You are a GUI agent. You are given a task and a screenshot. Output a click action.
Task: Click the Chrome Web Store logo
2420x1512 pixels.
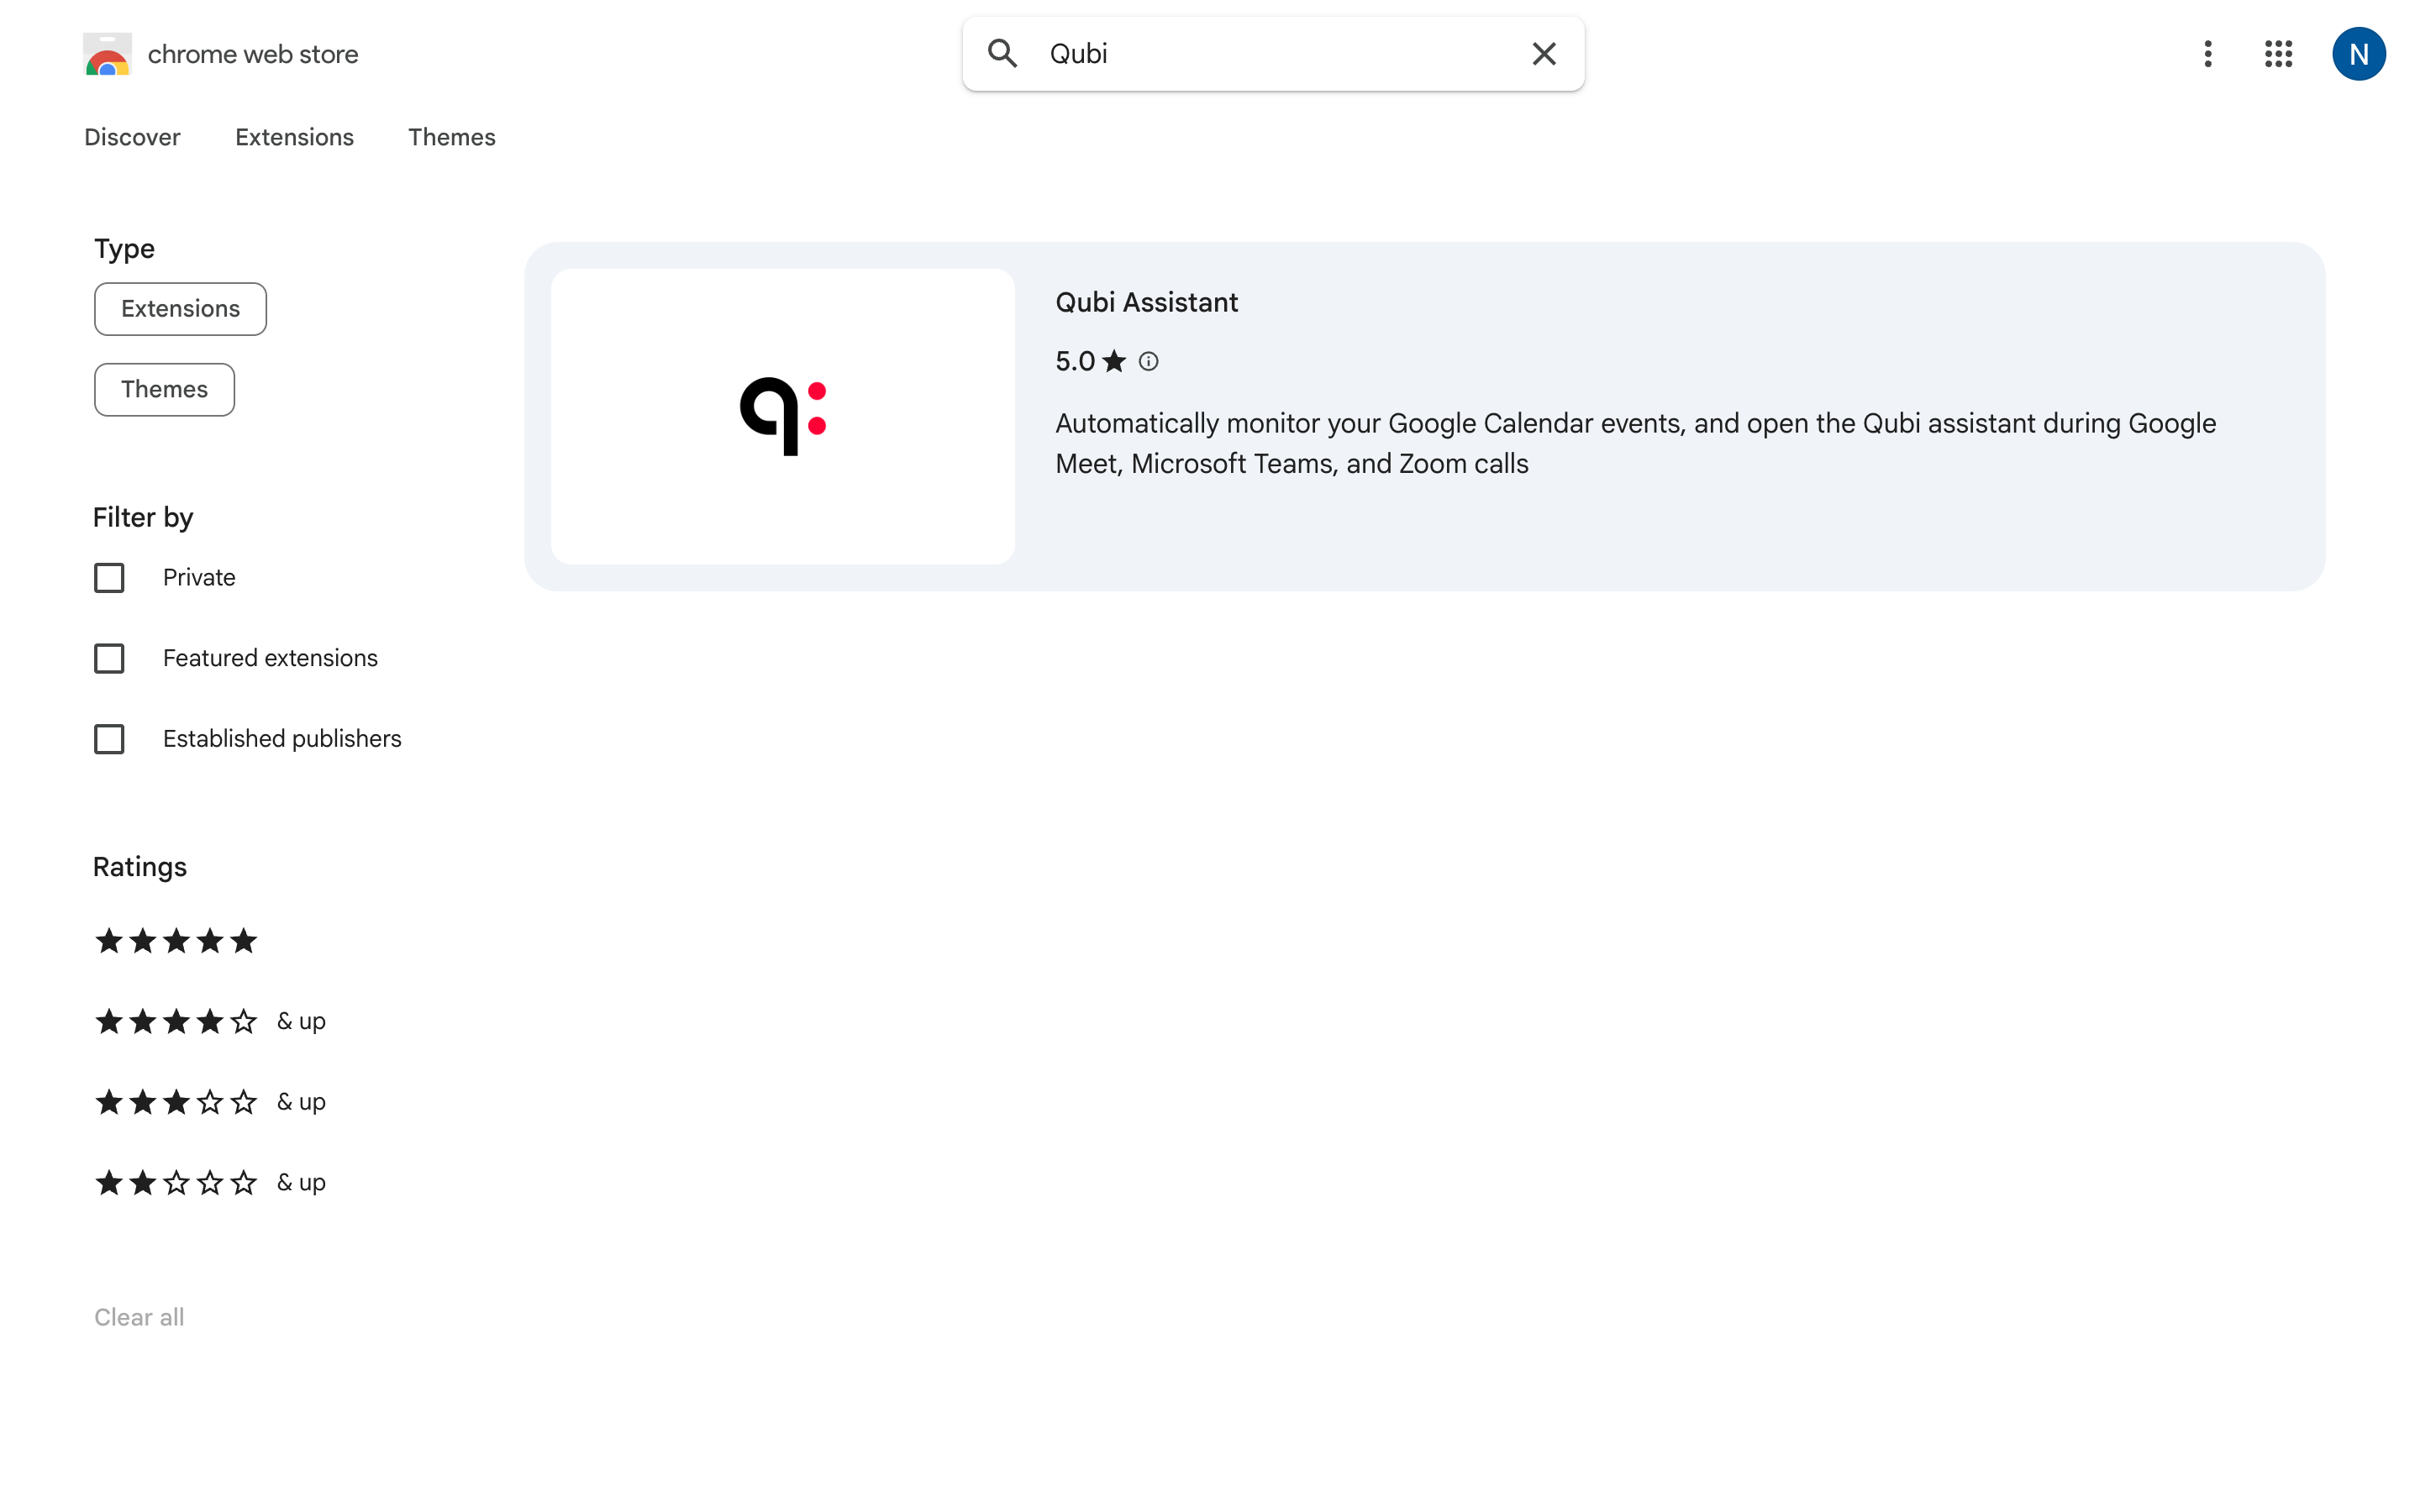point(107,54)
